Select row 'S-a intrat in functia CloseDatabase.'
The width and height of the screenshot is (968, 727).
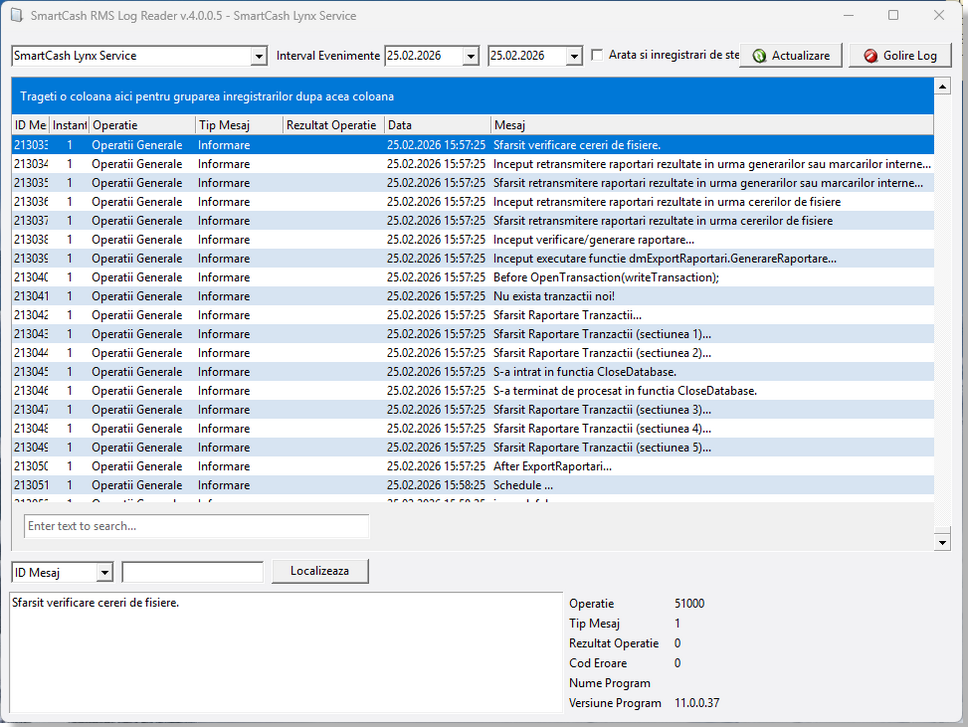pos(472,372)
